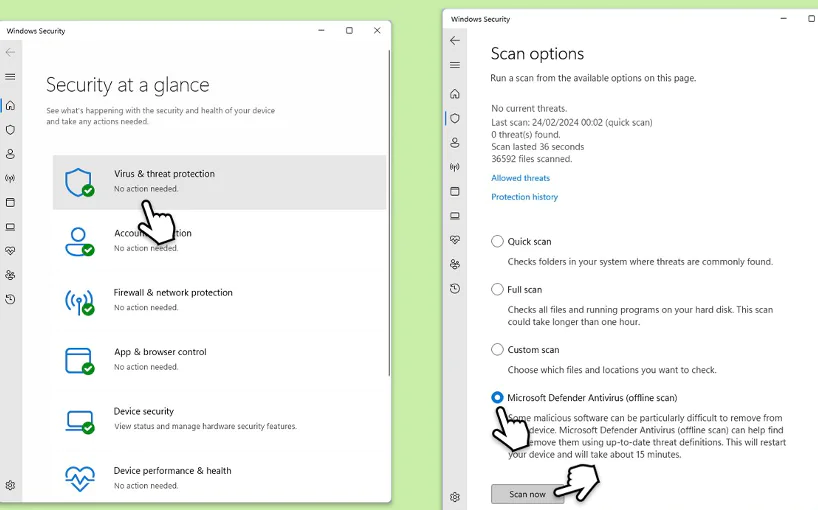This screenshot has width=818, height=510.
Task: Click the Scan options heading
Action: point(537,54)
